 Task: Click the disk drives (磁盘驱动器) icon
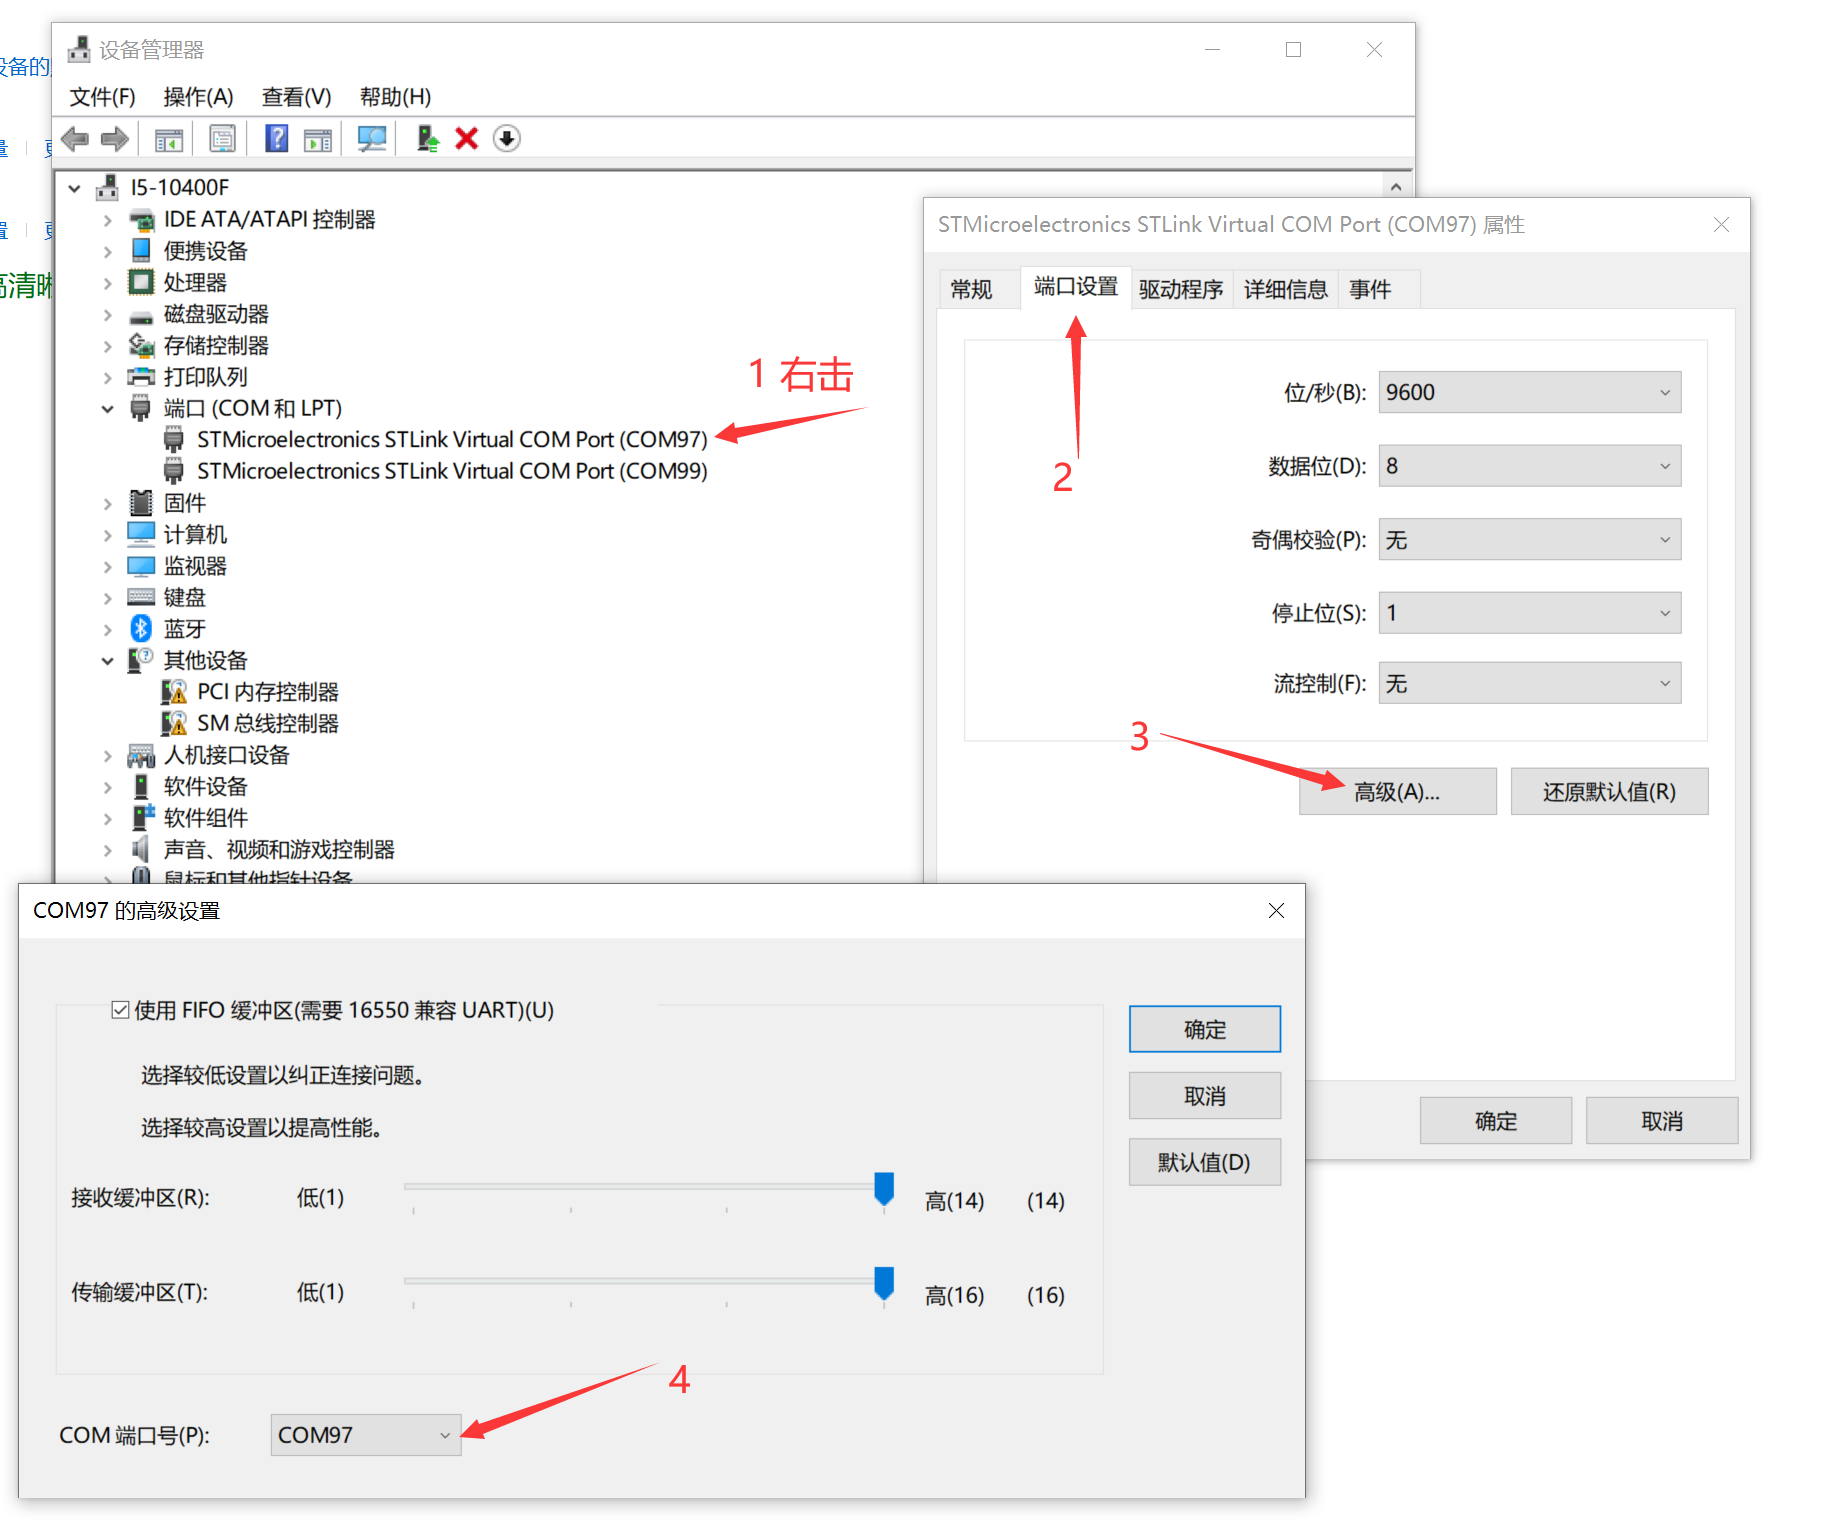141,316
